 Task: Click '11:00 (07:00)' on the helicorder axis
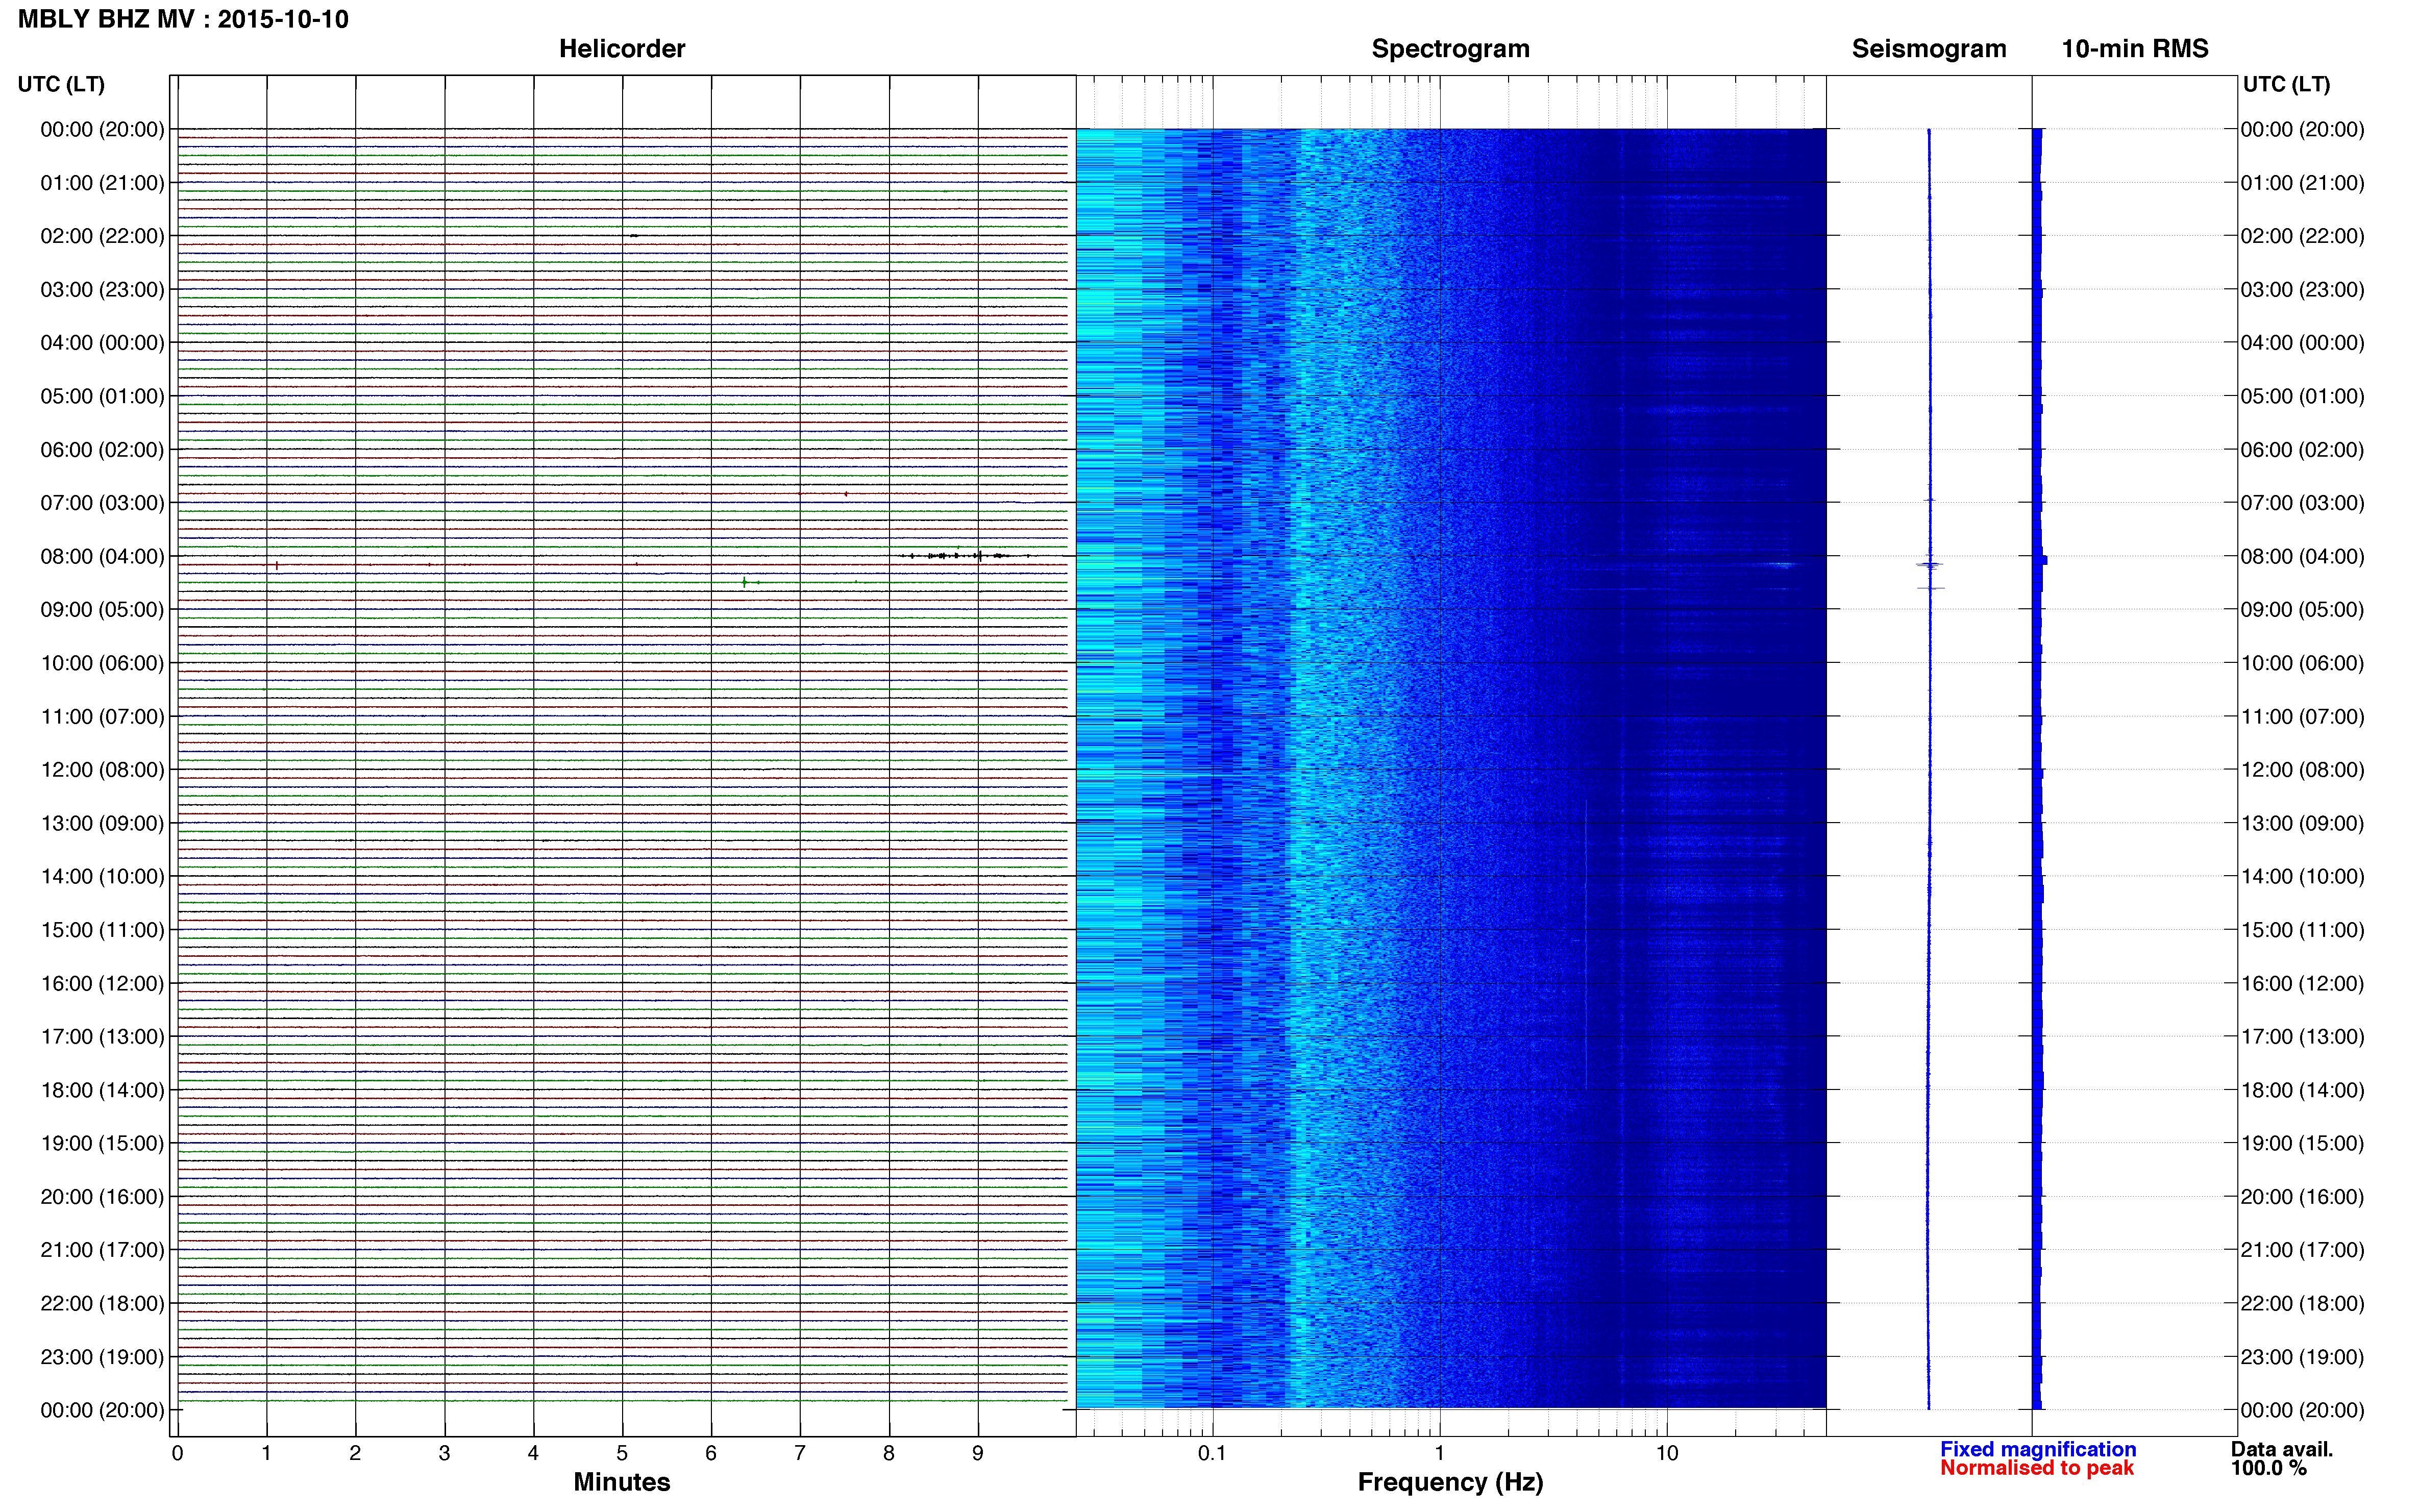point(102,717)
